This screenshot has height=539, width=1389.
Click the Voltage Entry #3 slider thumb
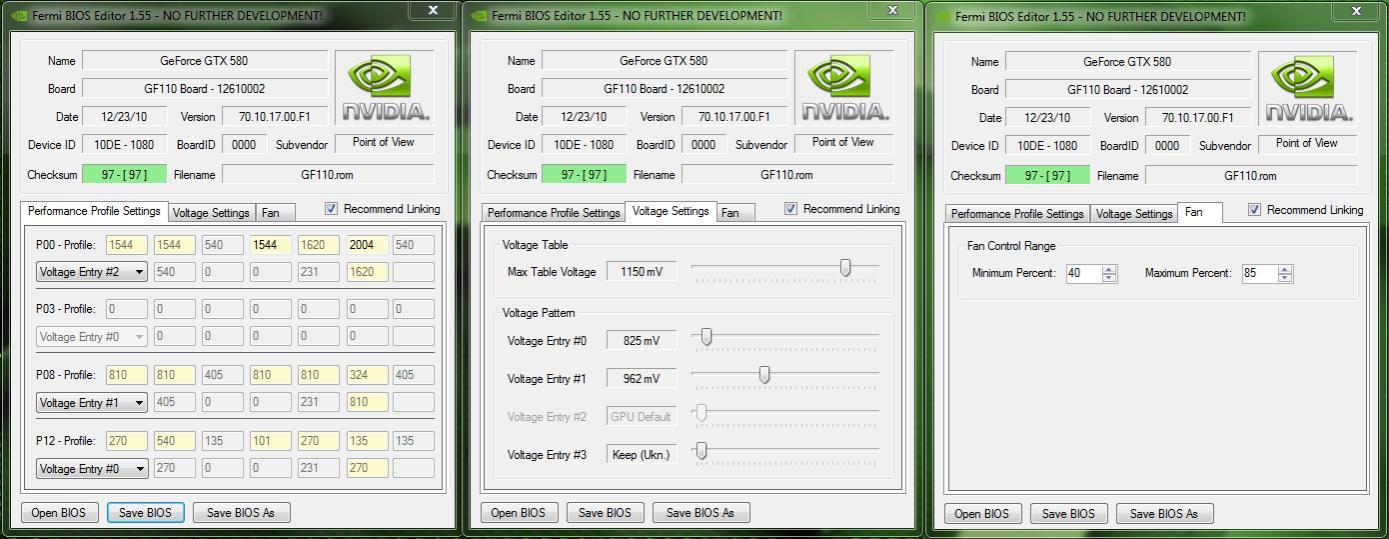(x=701, y=451)
